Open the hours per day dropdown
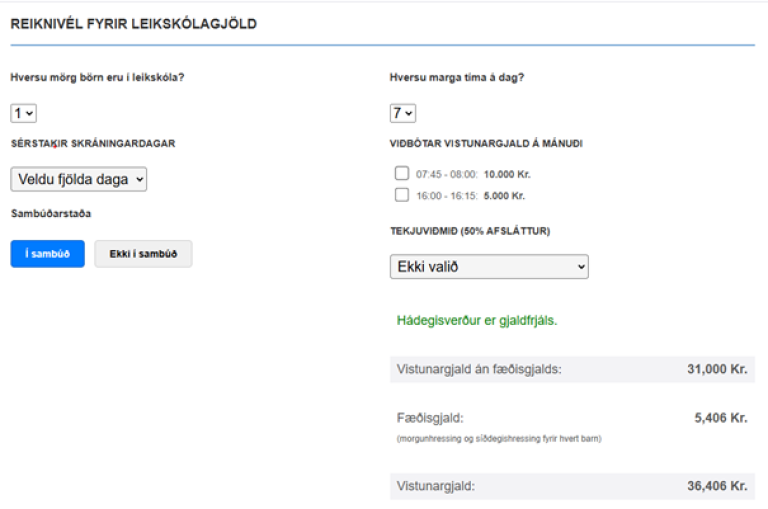The image size is (768, 509). (402, 114)
